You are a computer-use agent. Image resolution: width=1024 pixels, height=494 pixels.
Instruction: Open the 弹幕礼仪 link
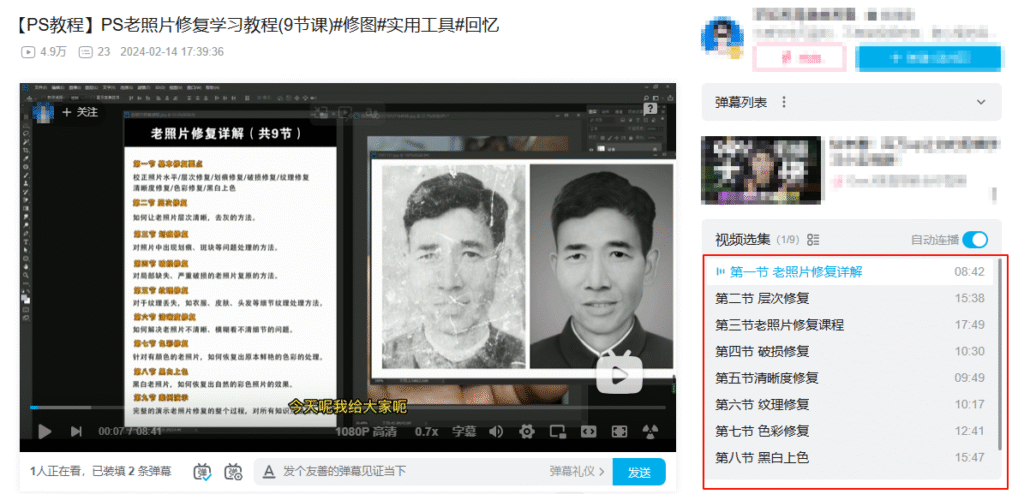tap(577, 472)
